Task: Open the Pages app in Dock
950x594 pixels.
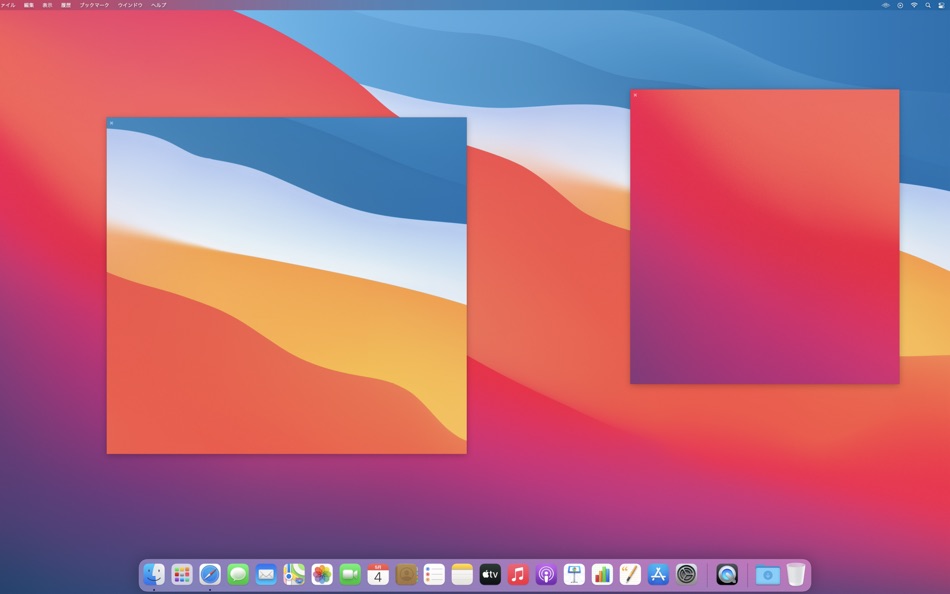Action: (630, 574)
